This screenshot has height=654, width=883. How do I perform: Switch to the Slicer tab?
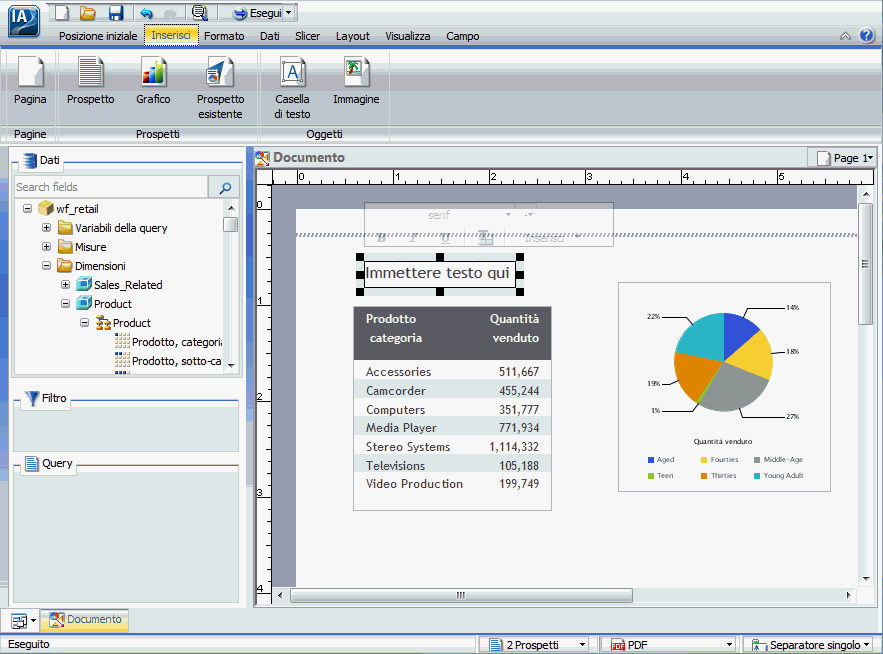[x=307, y=36]
